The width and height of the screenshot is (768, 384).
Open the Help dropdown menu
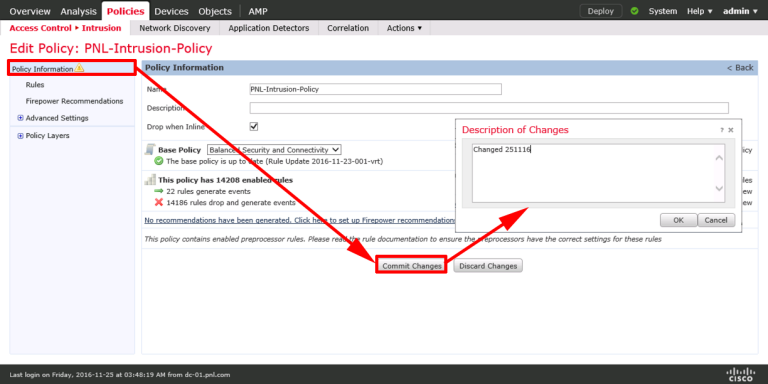699,11
